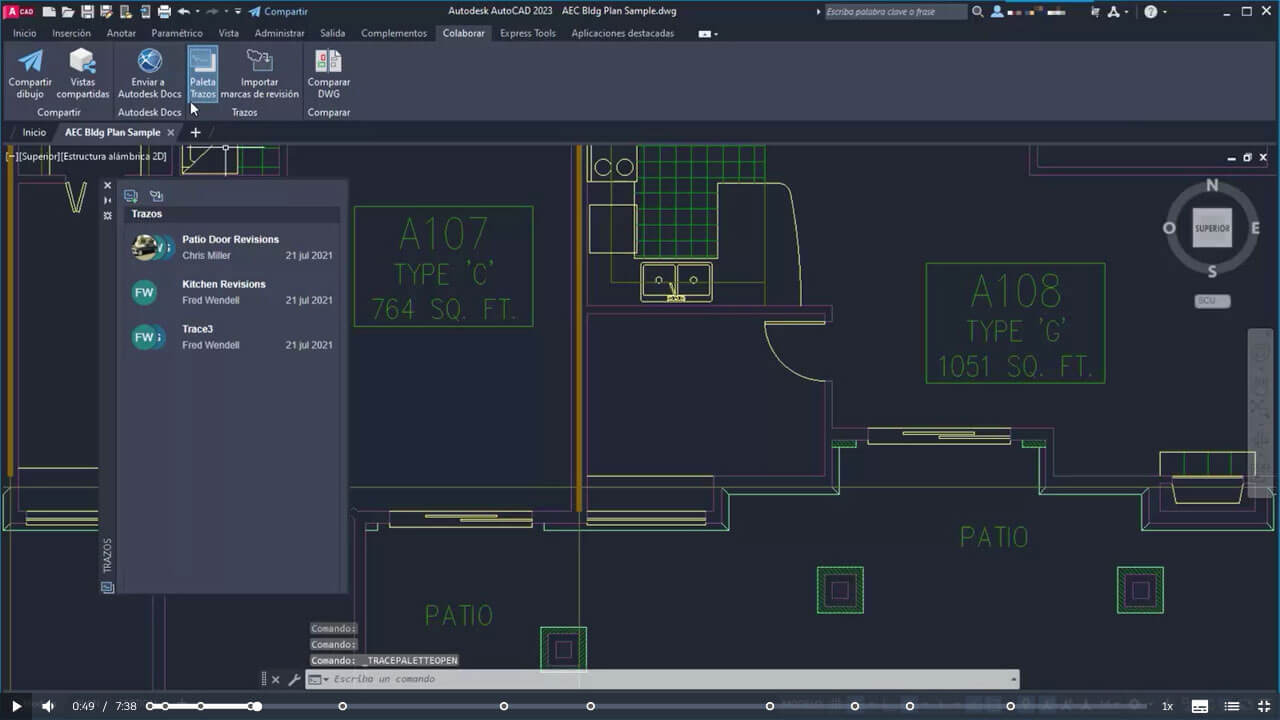The height and width of the screenshot is (720, 1280).
Task: Click the Save to web and mobile icon
Action: coord(145,12)
